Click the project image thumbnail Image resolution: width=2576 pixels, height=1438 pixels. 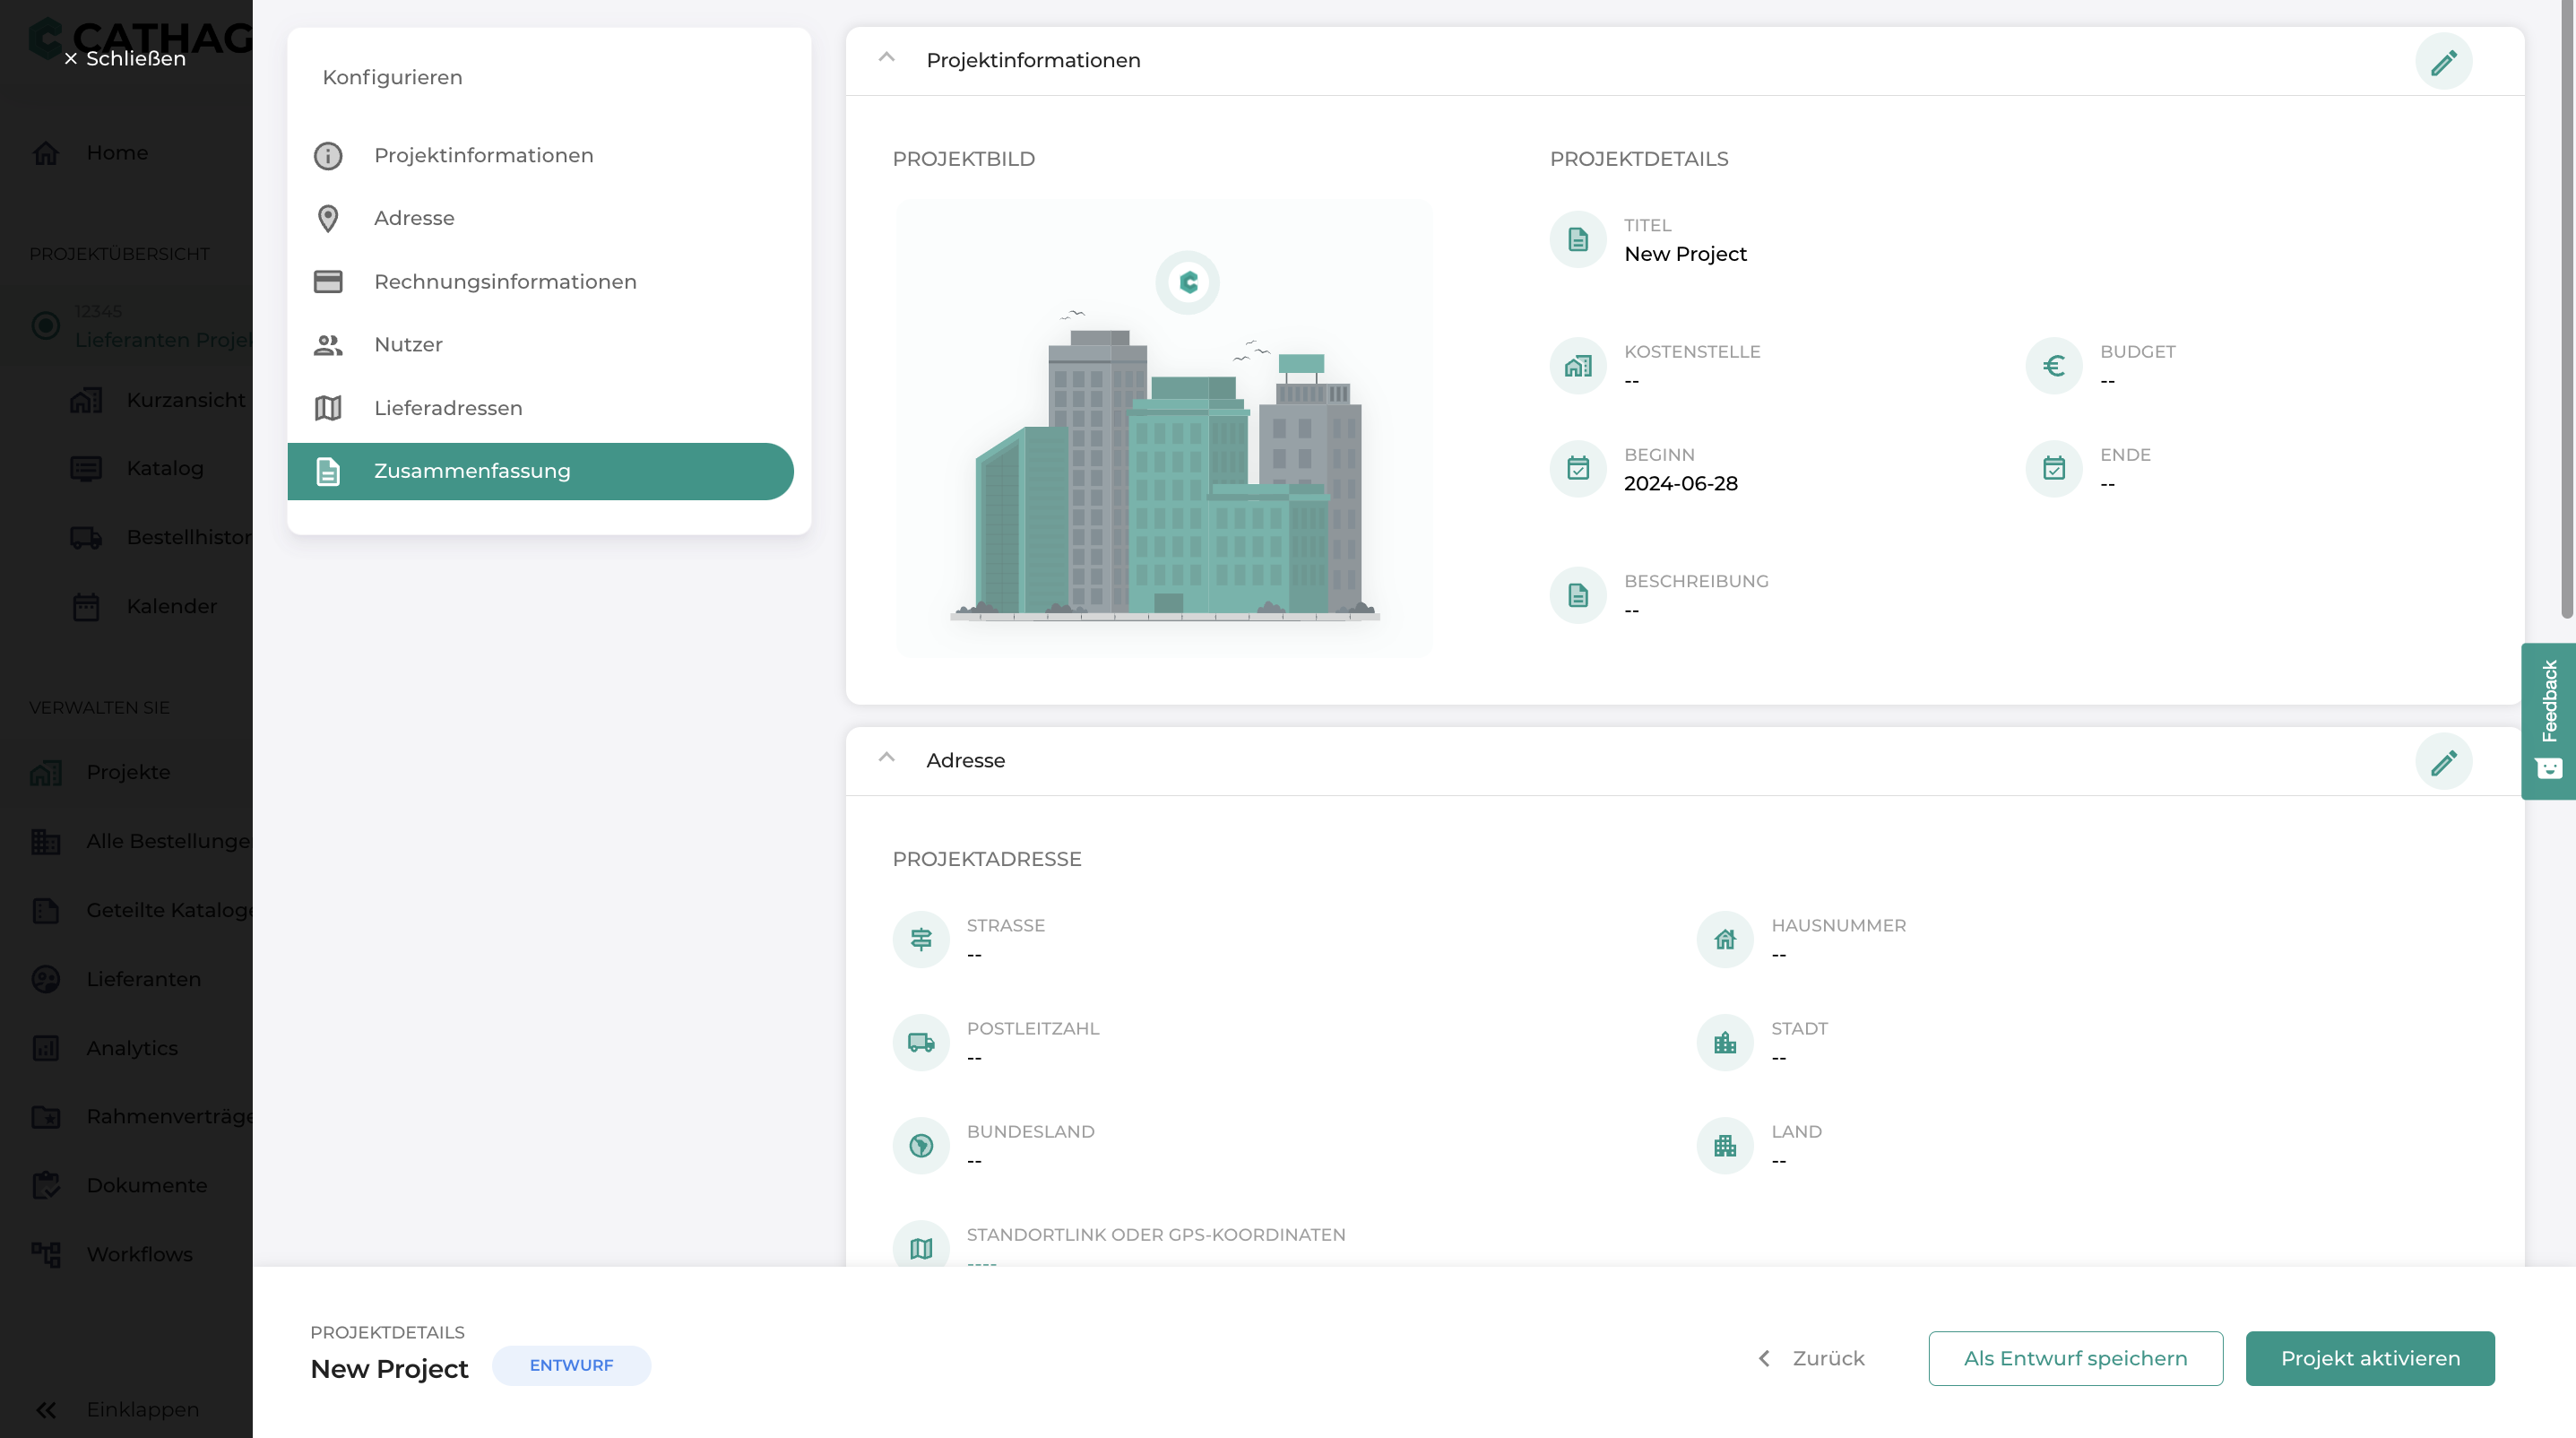[x=1164, y=428]
